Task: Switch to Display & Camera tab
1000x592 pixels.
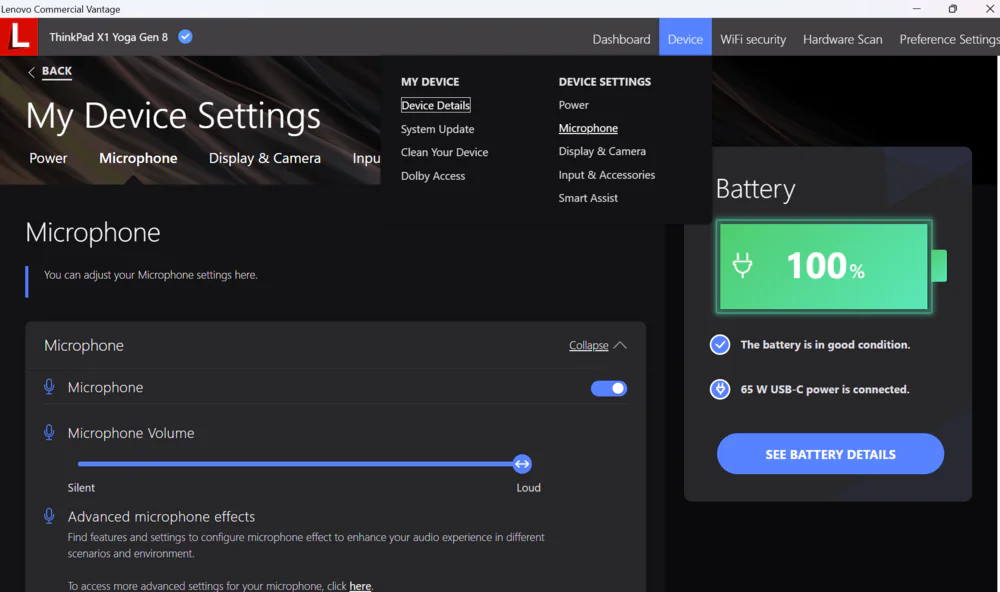Action: [x=265, y=158]
